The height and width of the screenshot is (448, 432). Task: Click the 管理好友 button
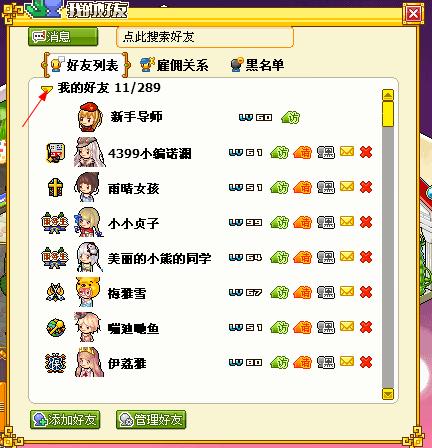(x=151, y=419)
